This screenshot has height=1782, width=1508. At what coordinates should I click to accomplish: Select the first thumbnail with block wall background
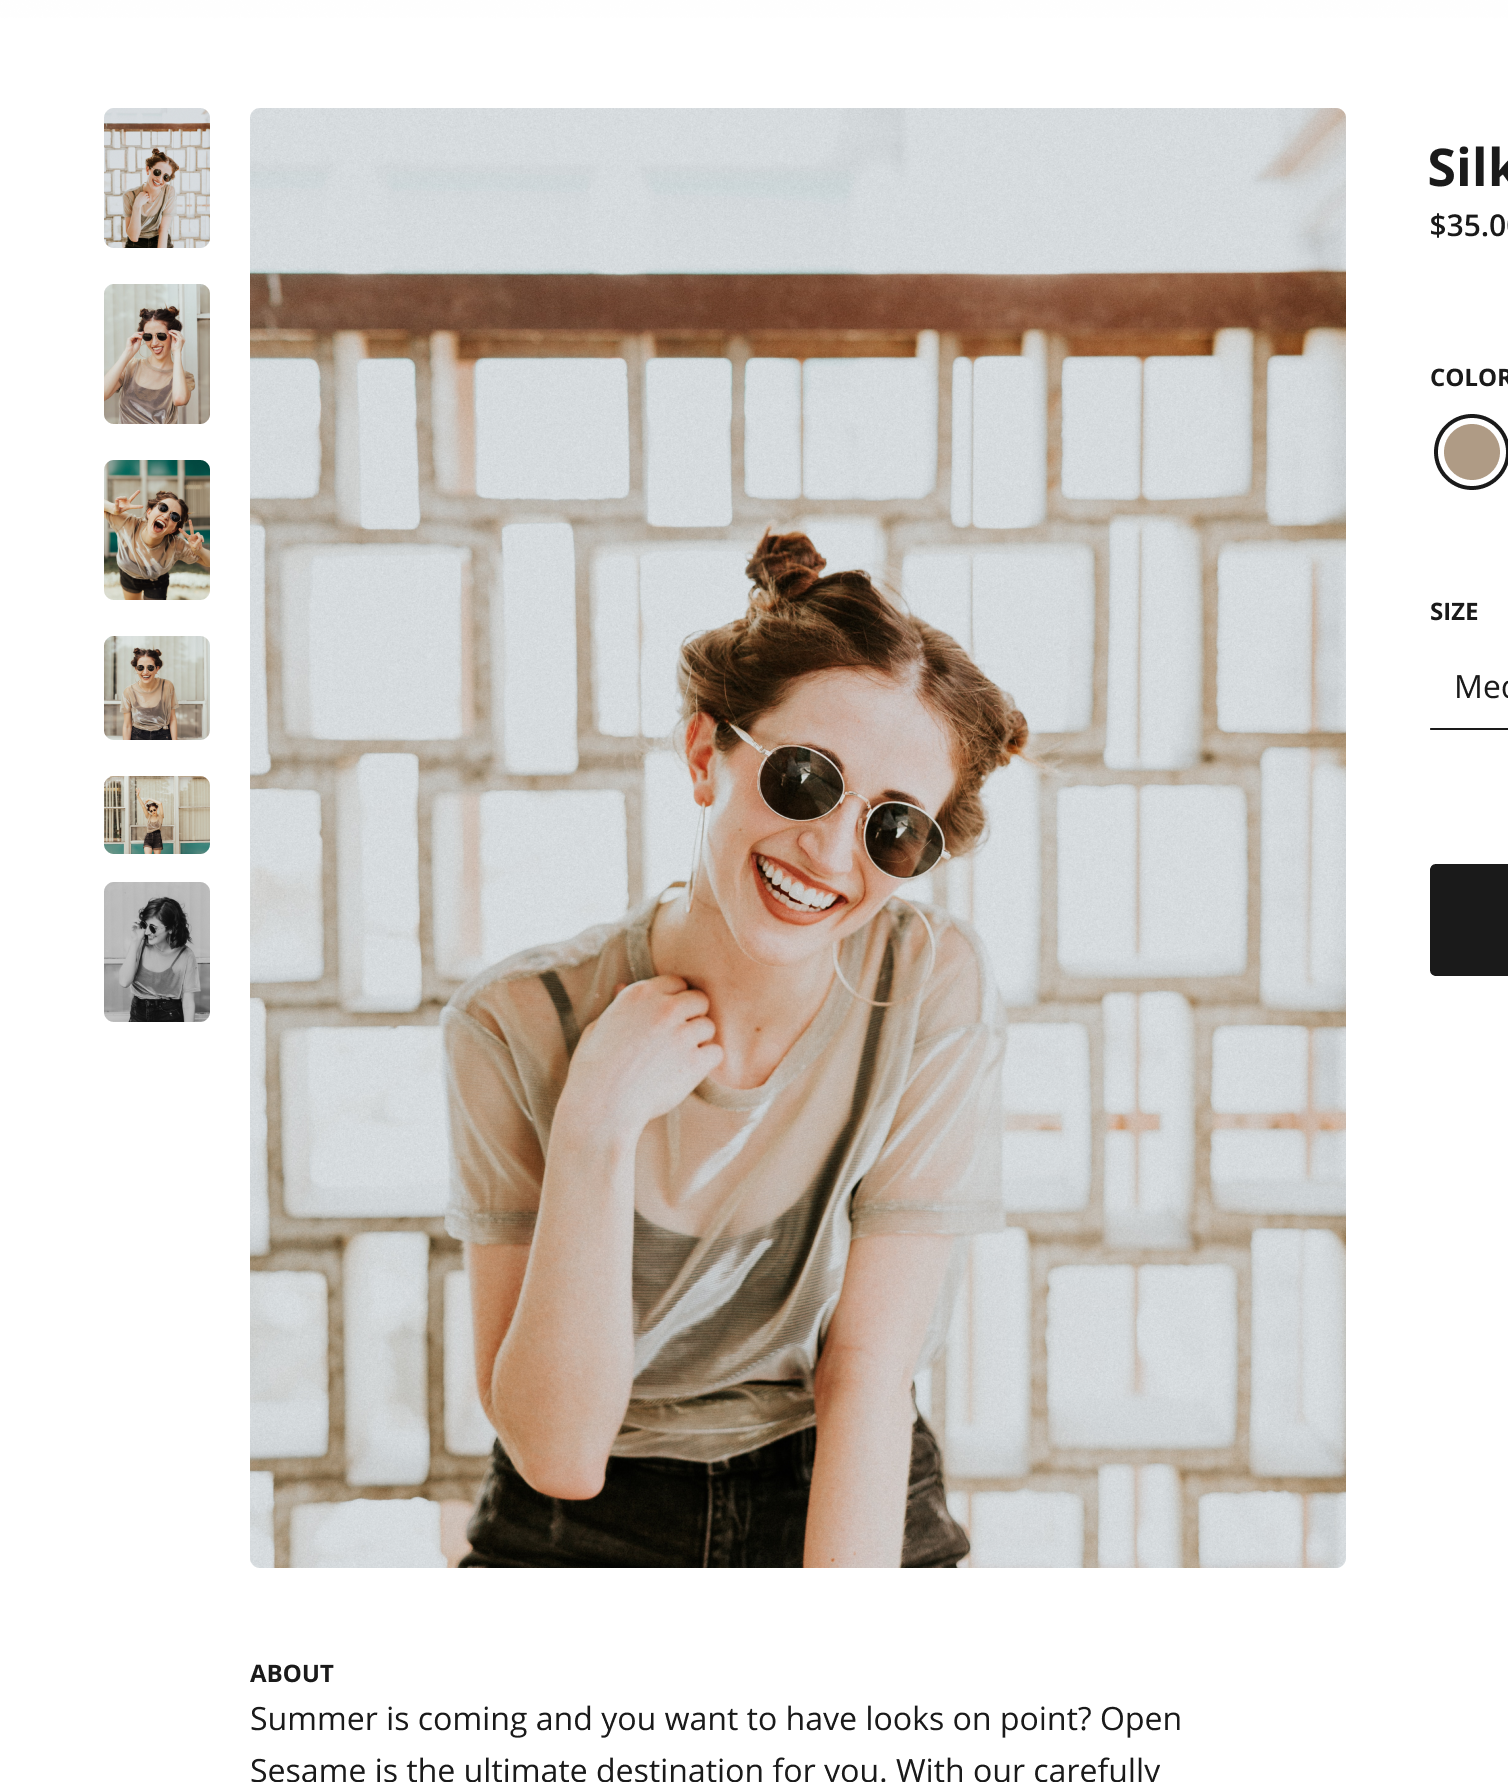click(157, 178)
